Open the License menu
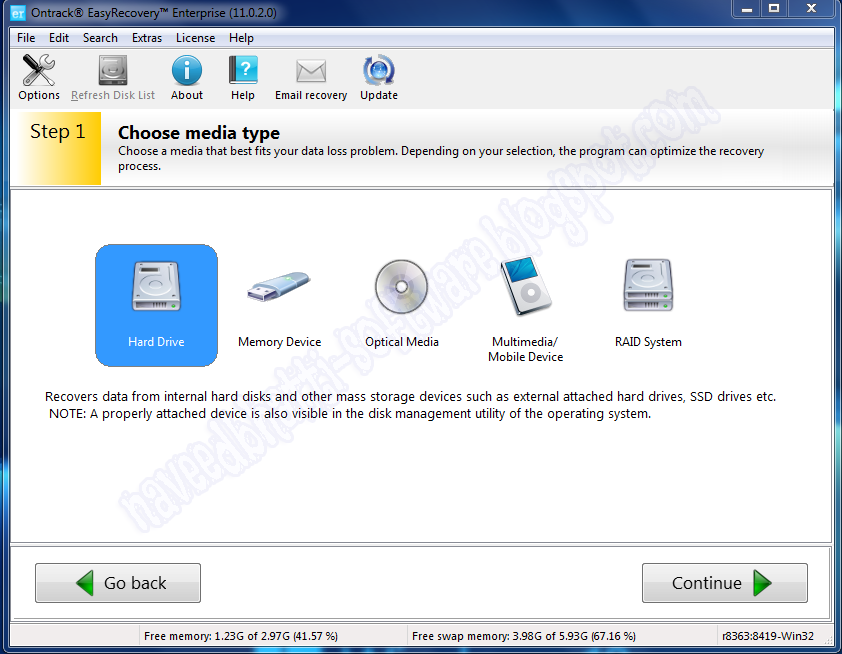This screenshot has height=654, width=842. coord(195,38)
